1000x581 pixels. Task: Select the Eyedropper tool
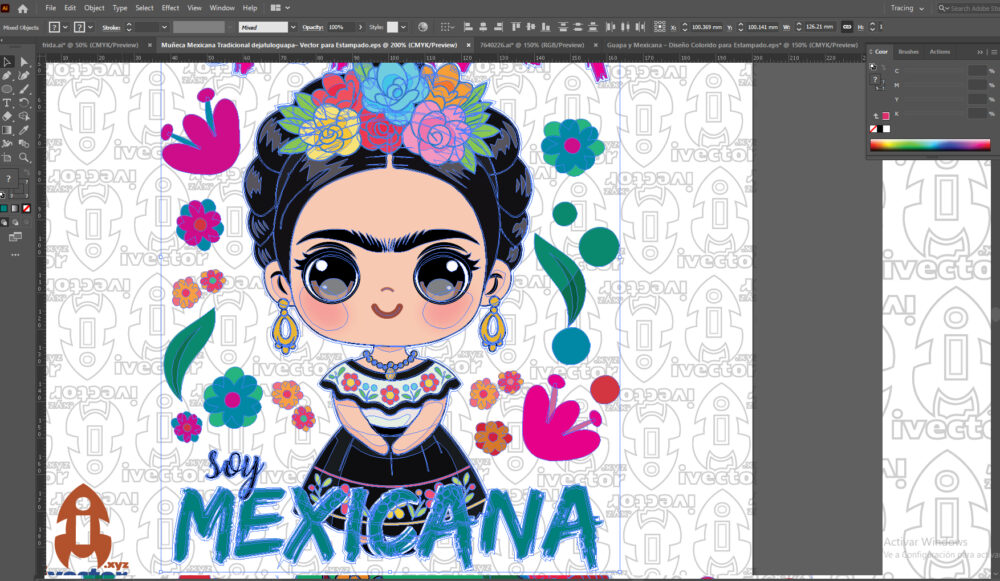point(24,130)
